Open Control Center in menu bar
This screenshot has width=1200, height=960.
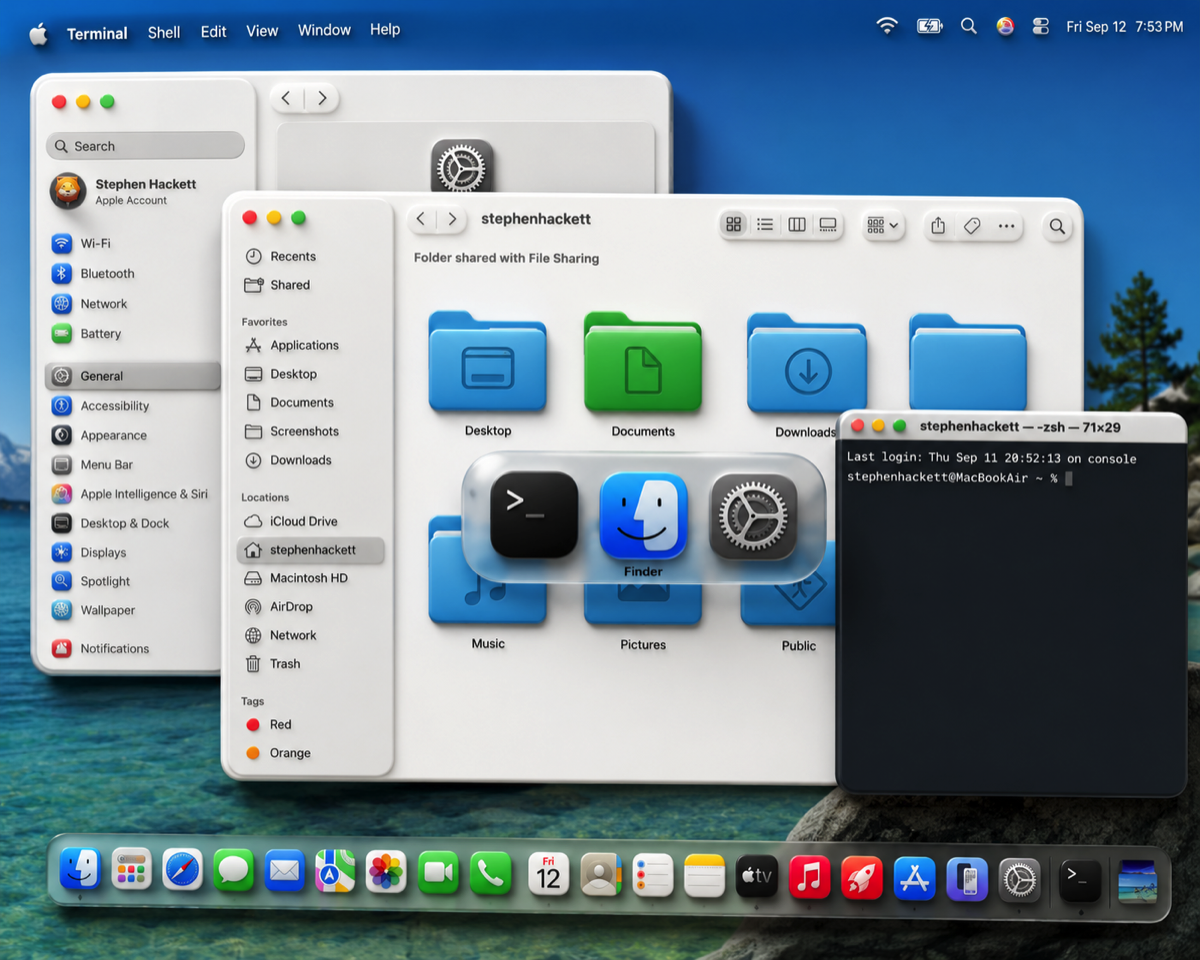coord(1040,27)
